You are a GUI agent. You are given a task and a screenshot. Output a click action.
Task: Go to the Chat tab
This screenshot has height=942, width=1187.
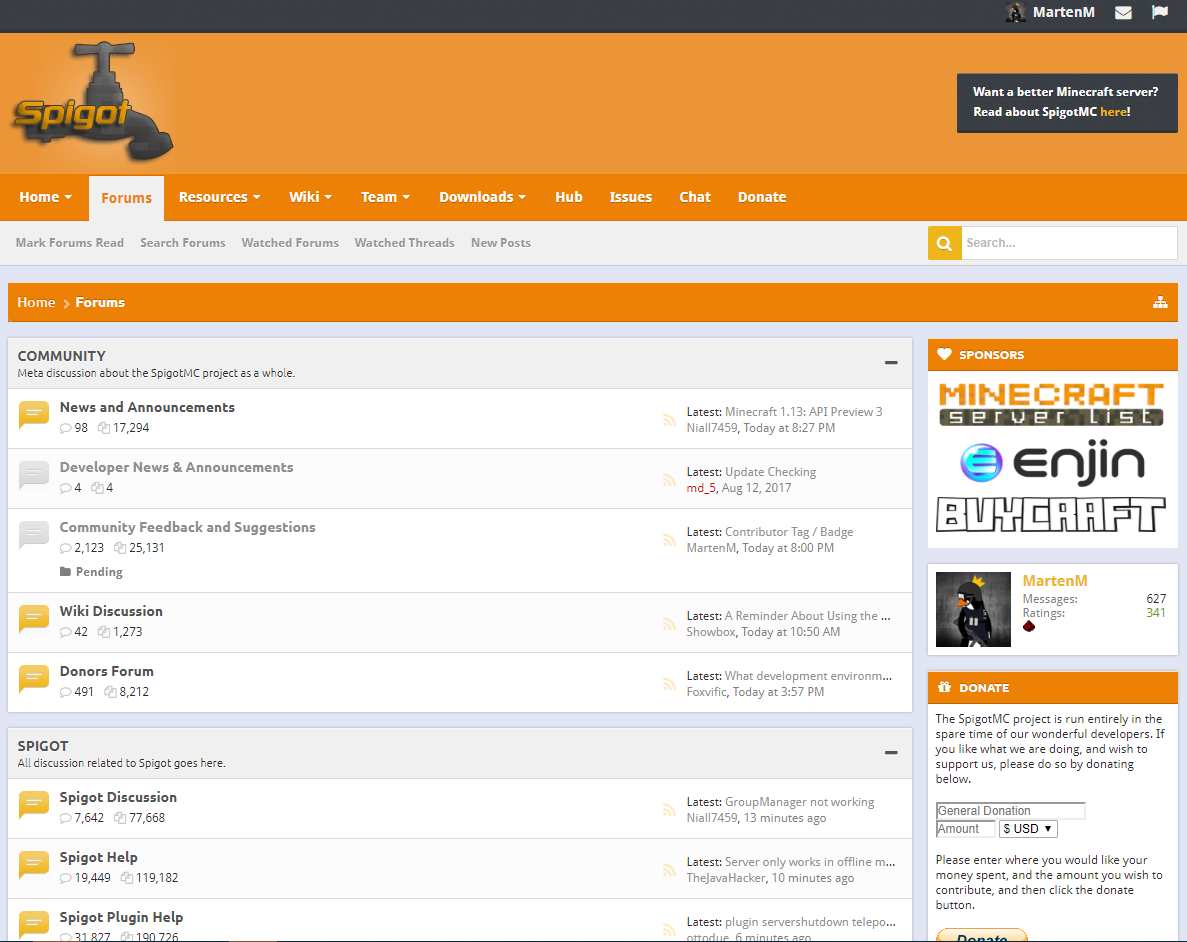[694, 197]
